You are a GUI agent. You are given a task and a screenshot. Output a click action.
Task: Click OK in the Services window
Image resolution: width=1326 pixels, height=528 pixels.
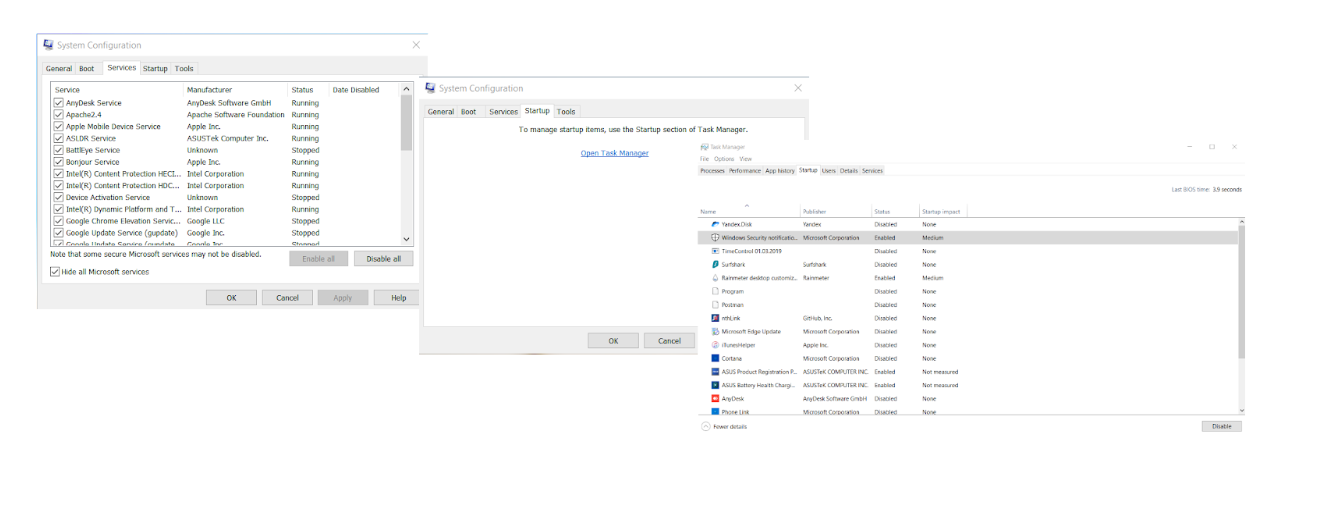231,298
